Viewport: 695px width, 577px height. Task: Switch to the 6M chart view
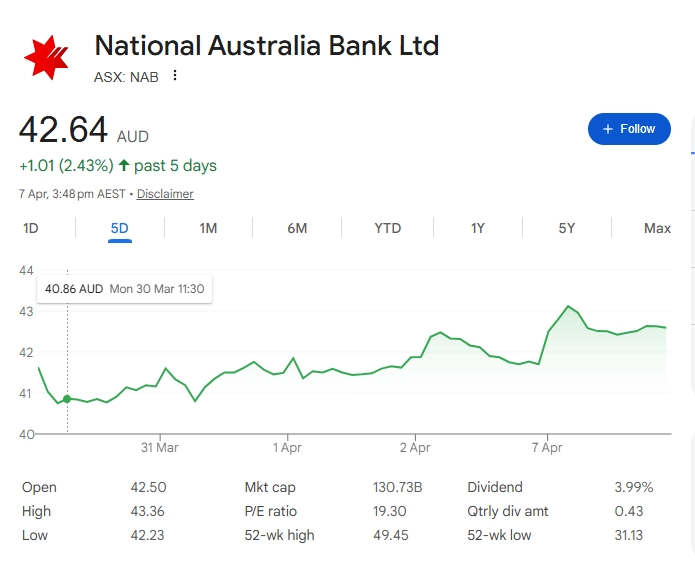pos(297,228)
